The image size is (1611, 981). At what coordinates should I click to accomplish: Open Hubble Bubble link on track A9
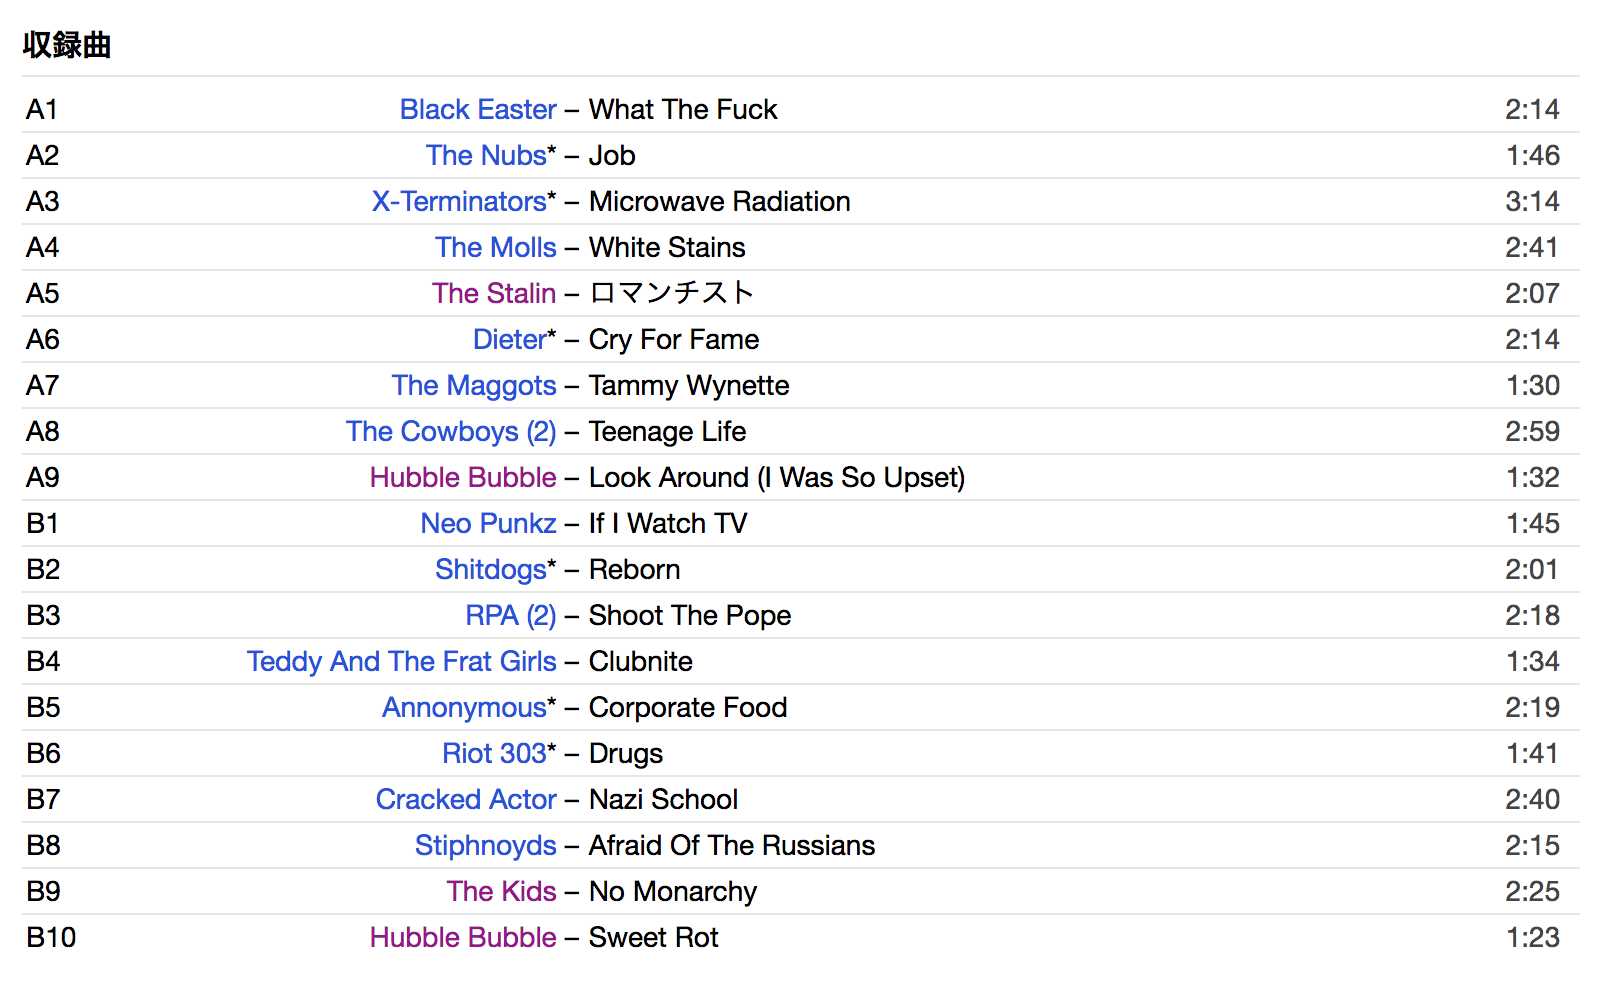click(x=463, y=477)
